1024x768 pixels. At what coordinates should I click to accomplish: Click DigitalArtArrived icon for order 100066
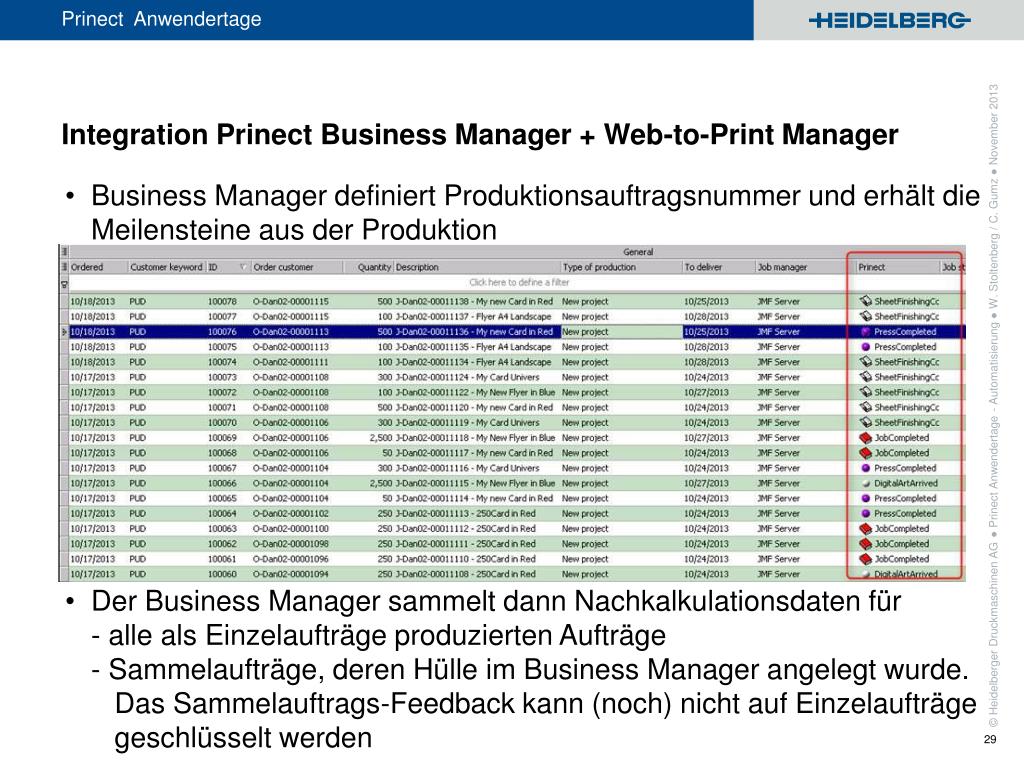pos(865,483)
